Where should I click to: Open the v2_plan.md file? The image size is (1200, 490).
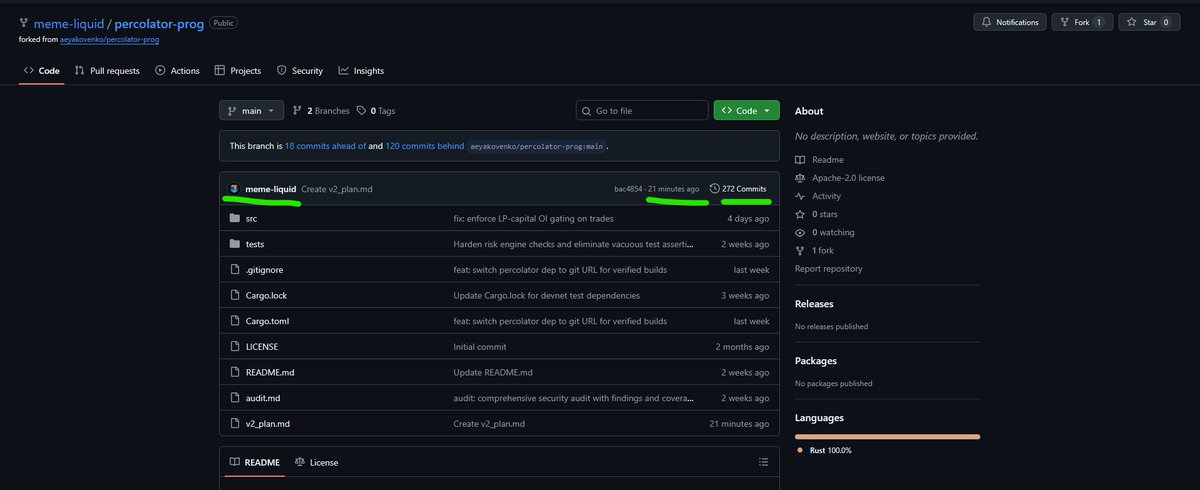coord(267,424)
